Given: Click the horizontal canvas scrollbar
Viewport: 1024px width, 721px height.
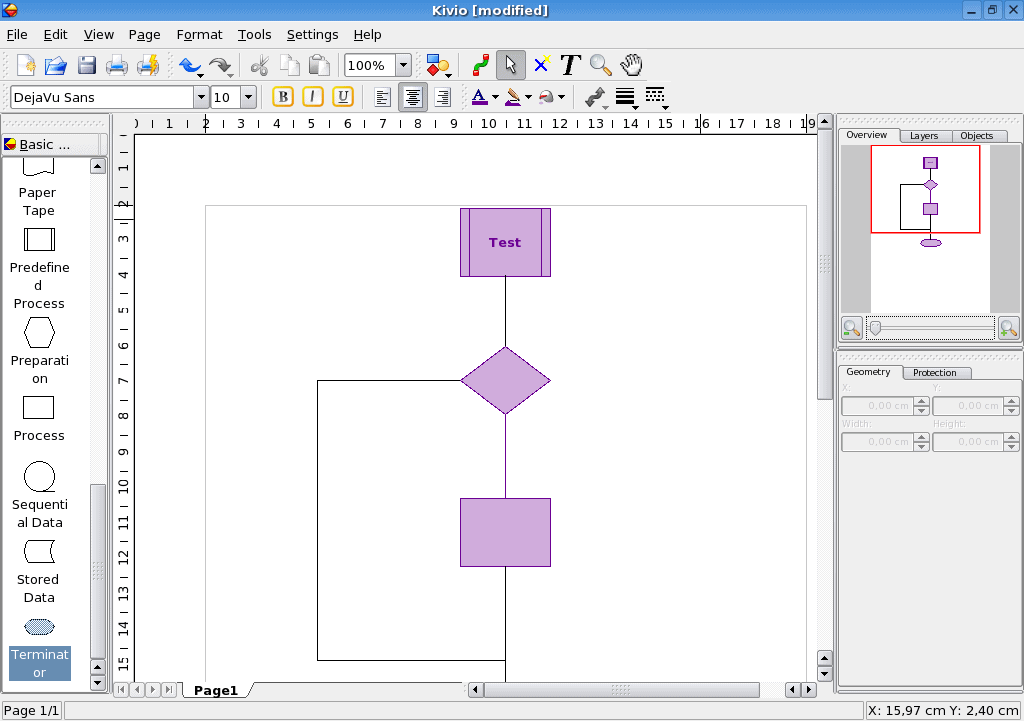Looking at the screenshot, I should [622, 690].
